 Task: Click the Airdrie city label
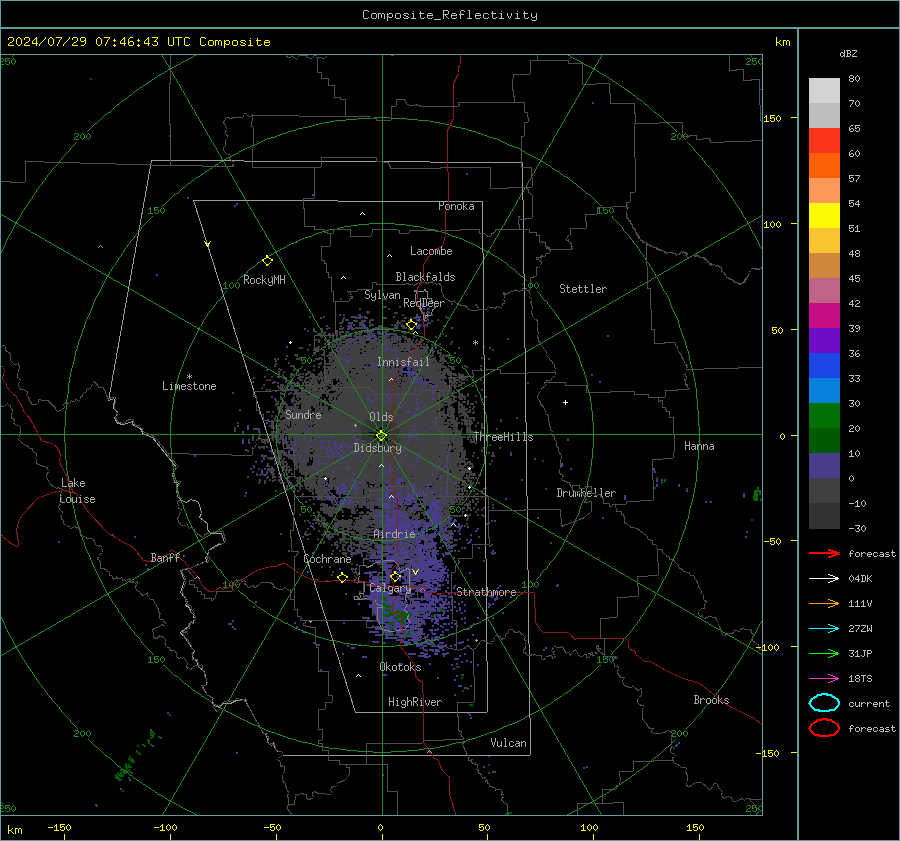(x=394, y=534)
